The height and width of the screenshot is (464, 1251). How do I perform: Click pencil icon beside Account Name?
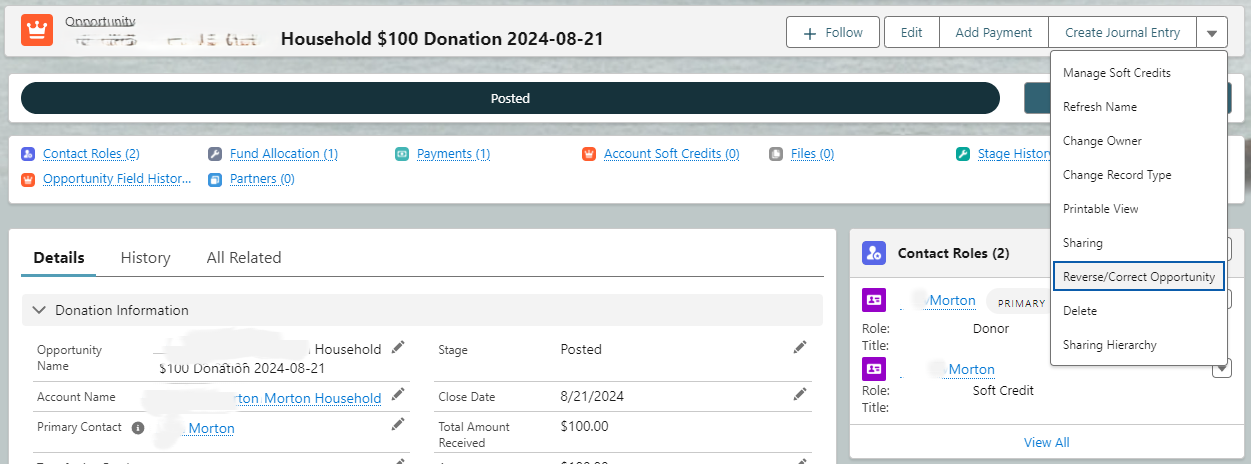coord(398,395)
